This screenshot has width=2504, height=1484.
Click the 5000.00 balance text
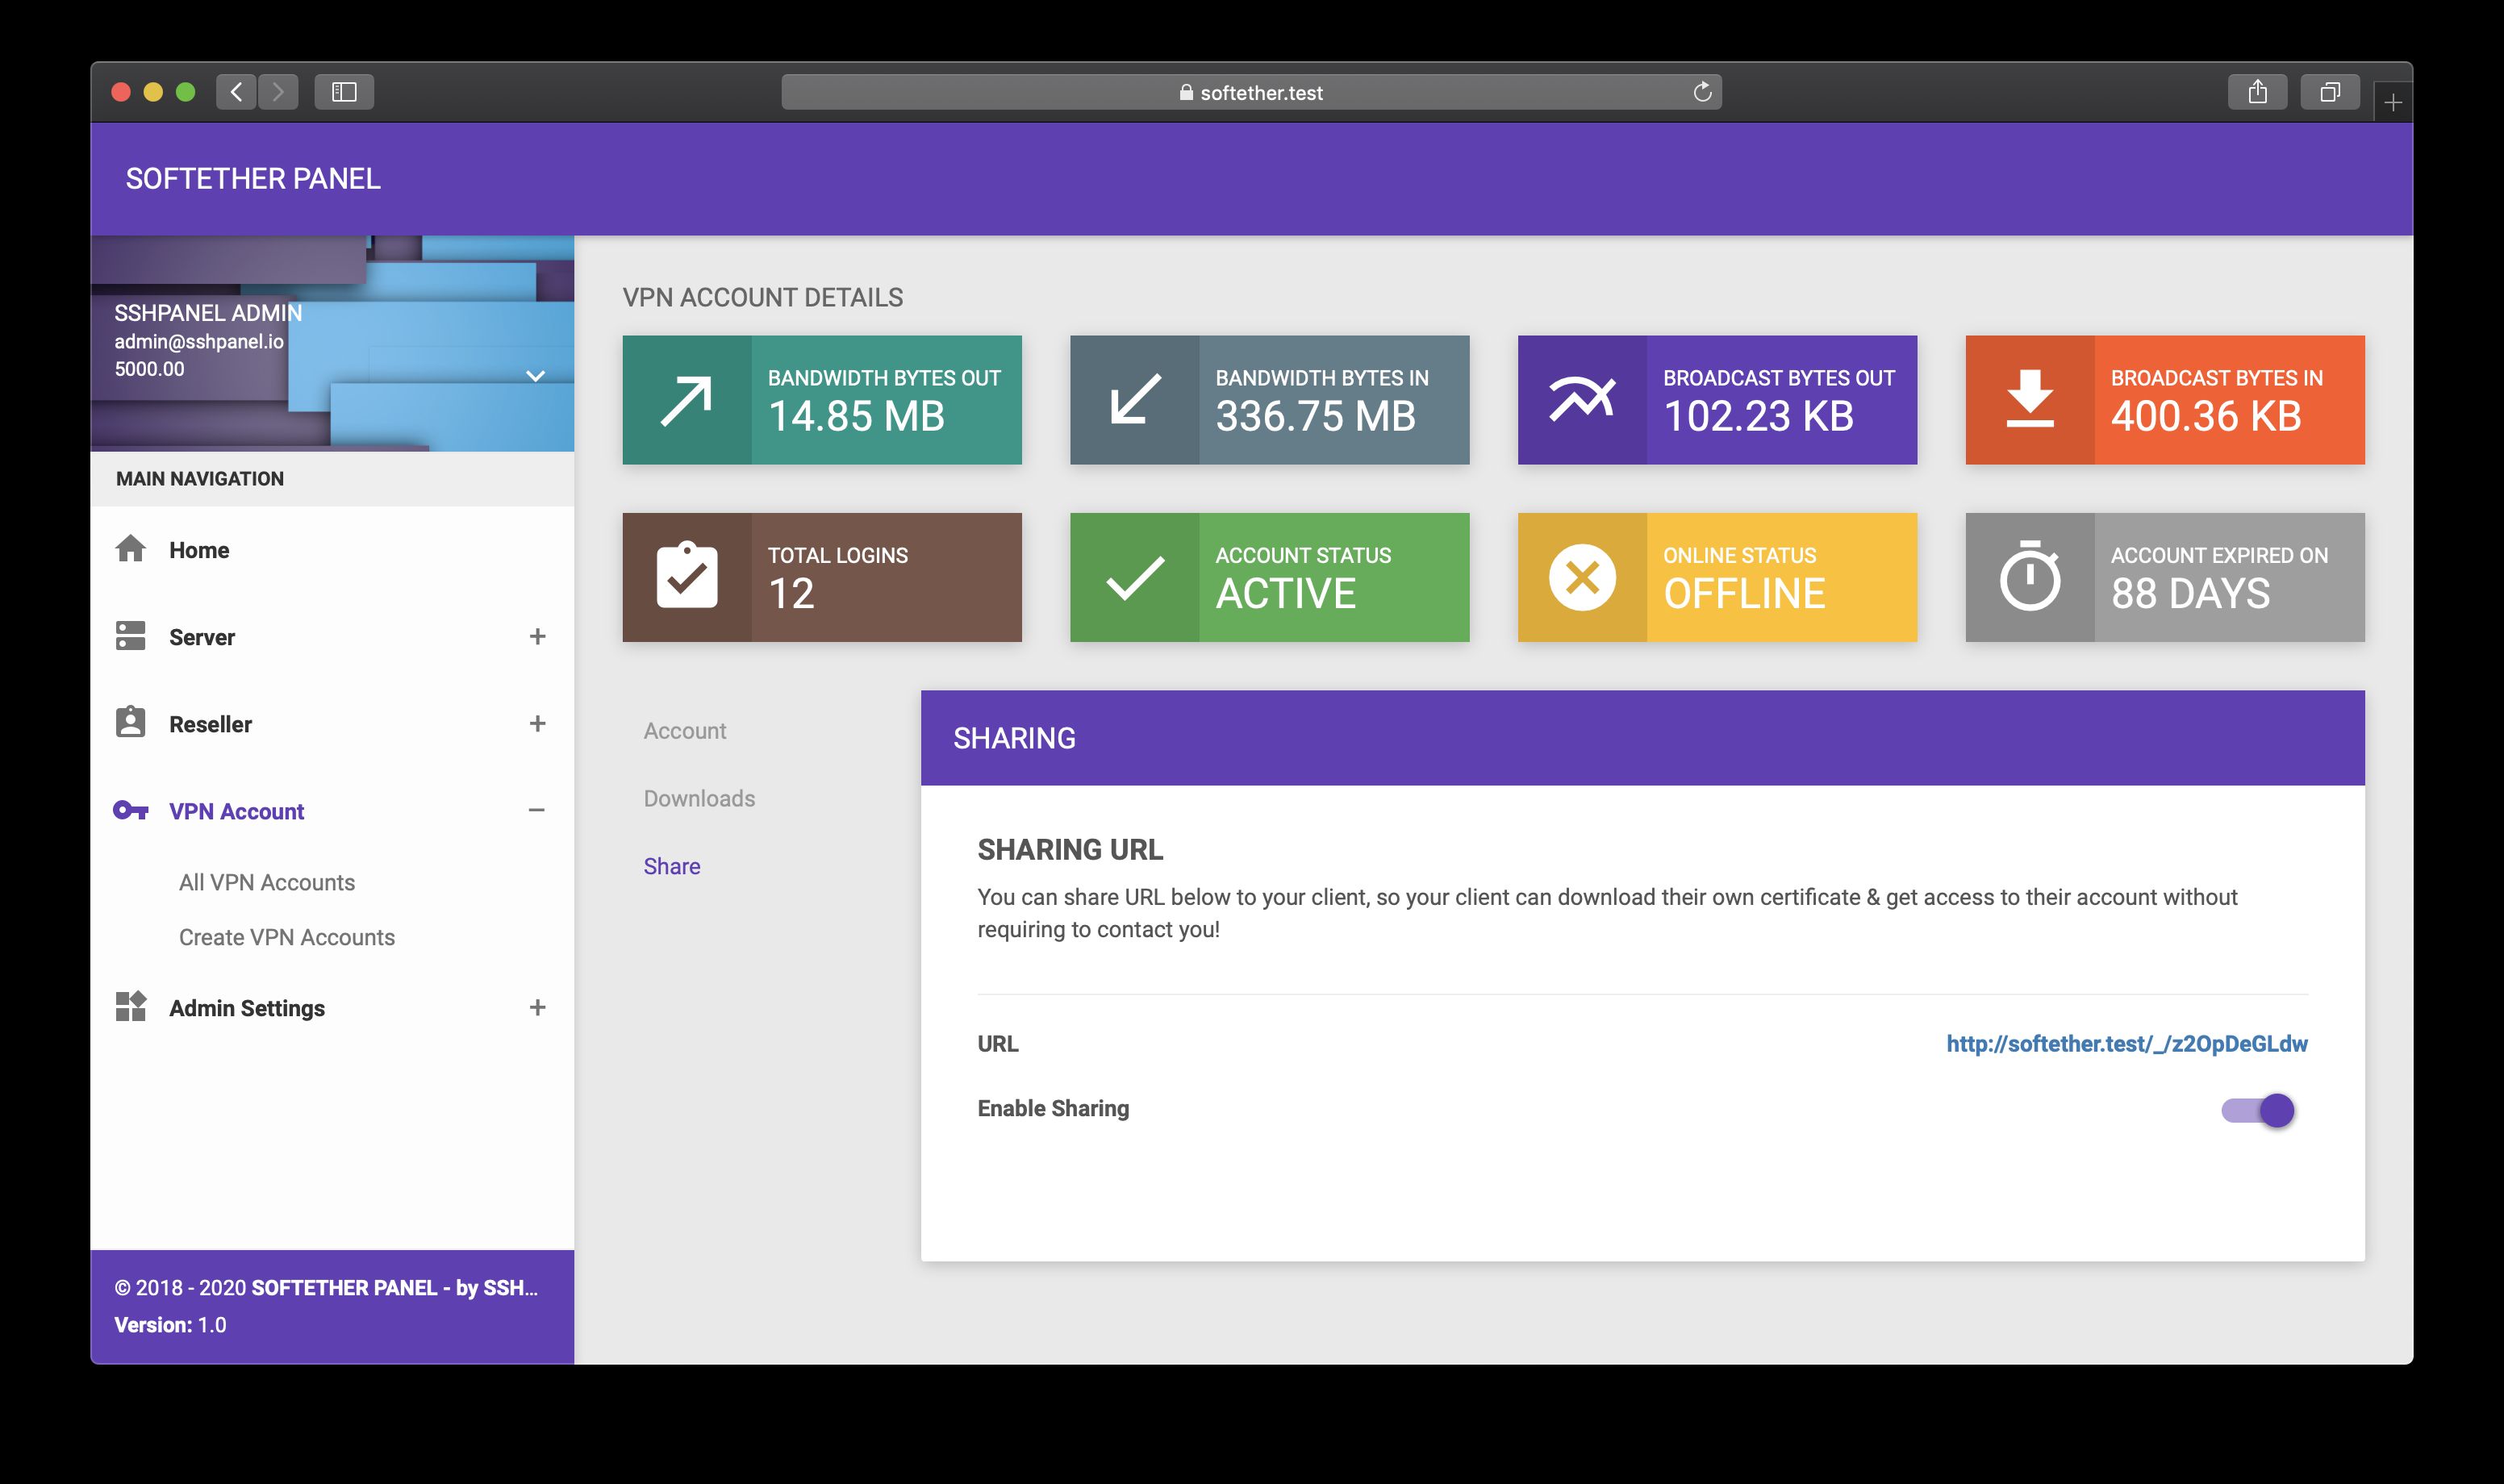tap(149, 369)
